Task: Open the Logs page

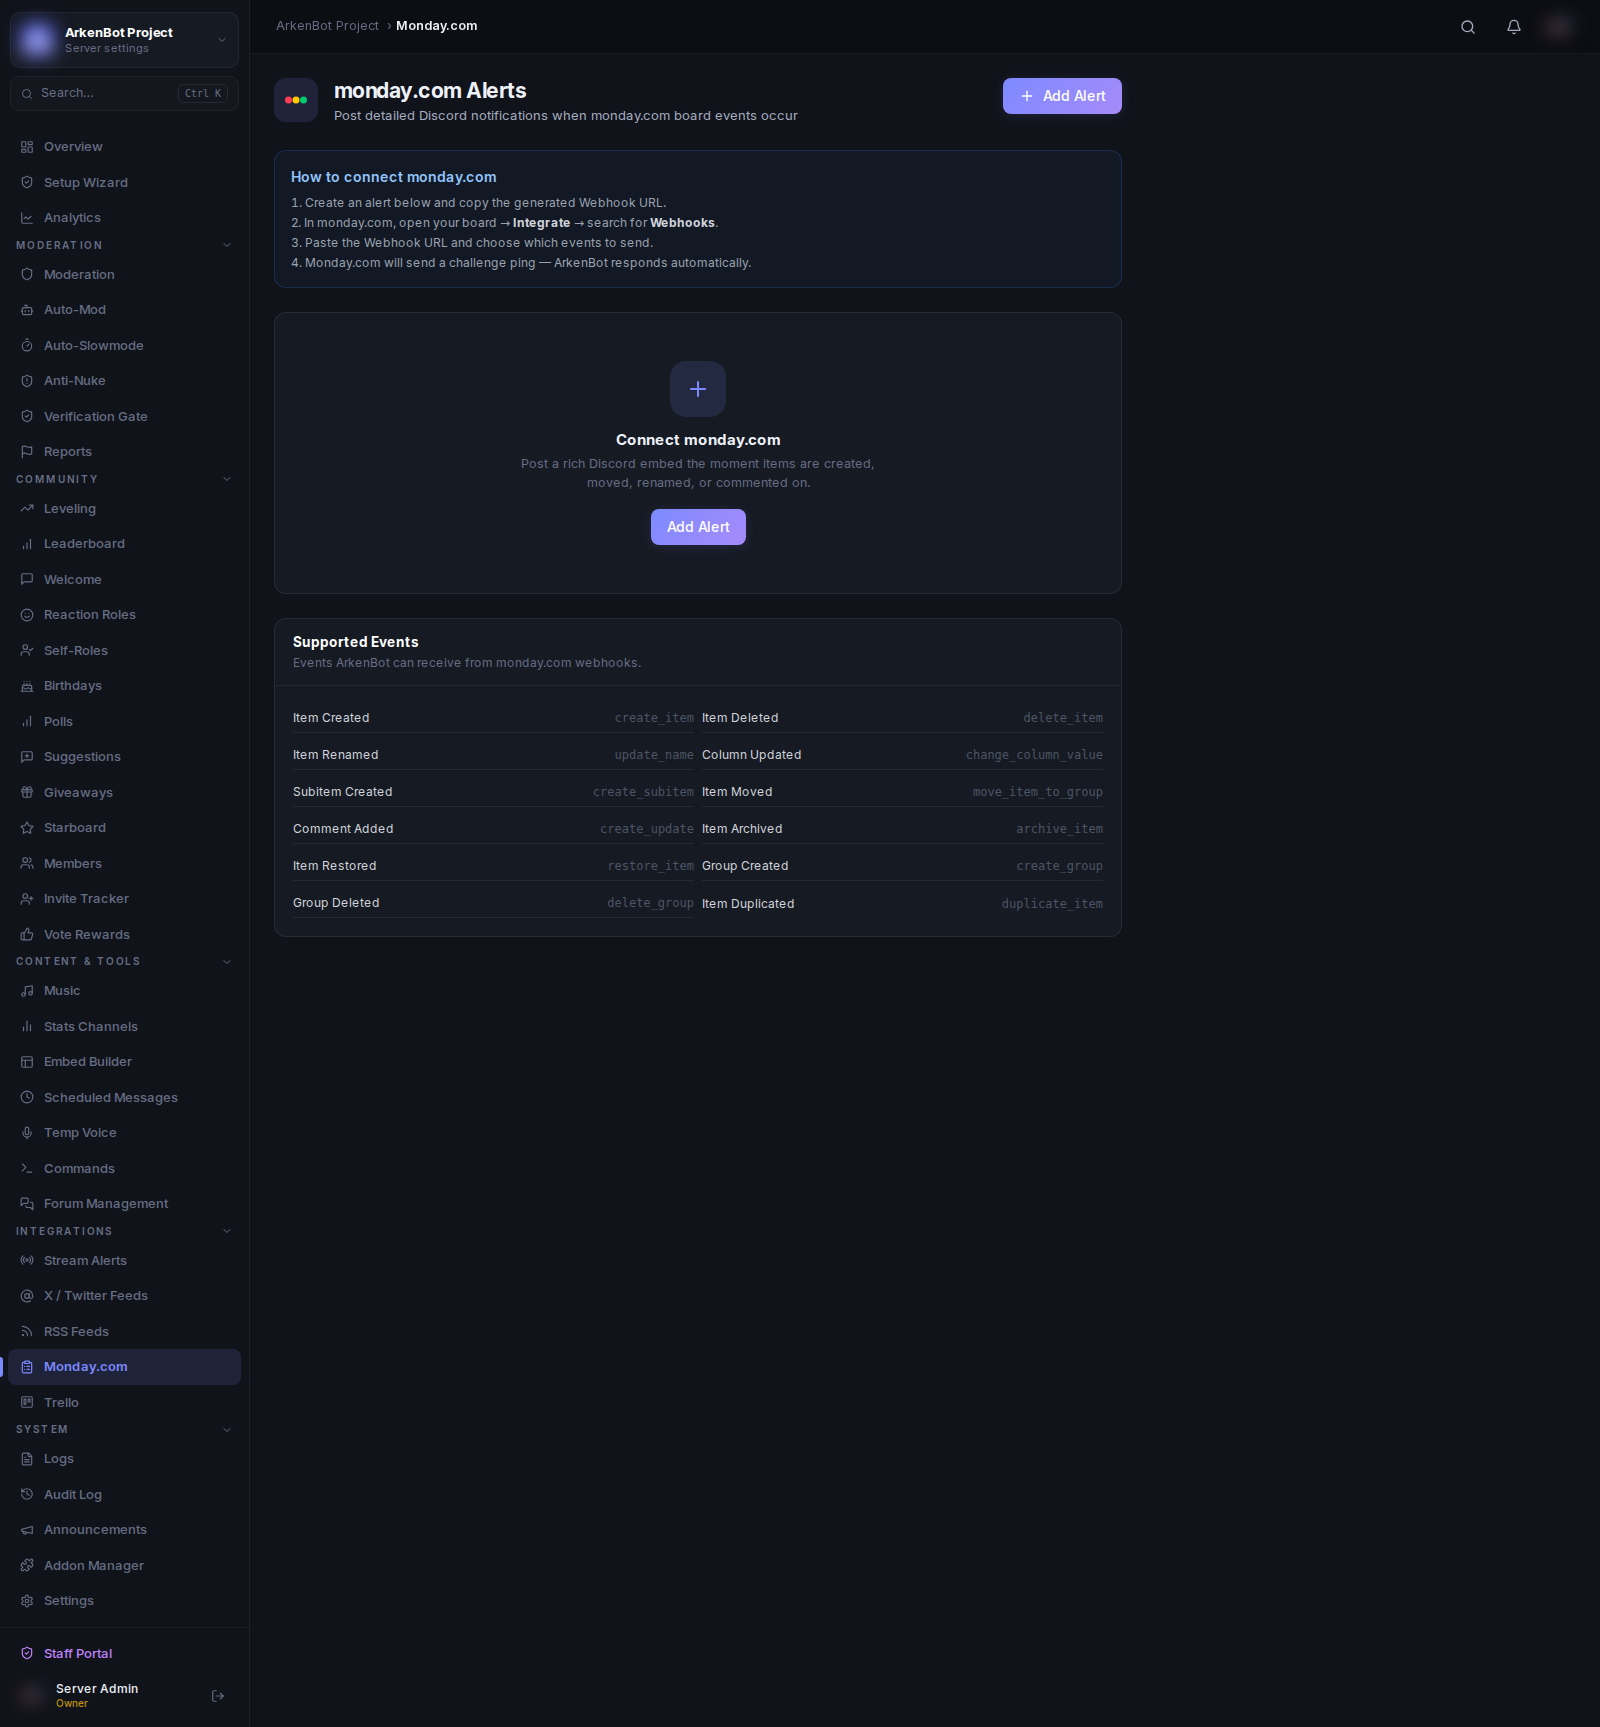Action: (124, 1459)
